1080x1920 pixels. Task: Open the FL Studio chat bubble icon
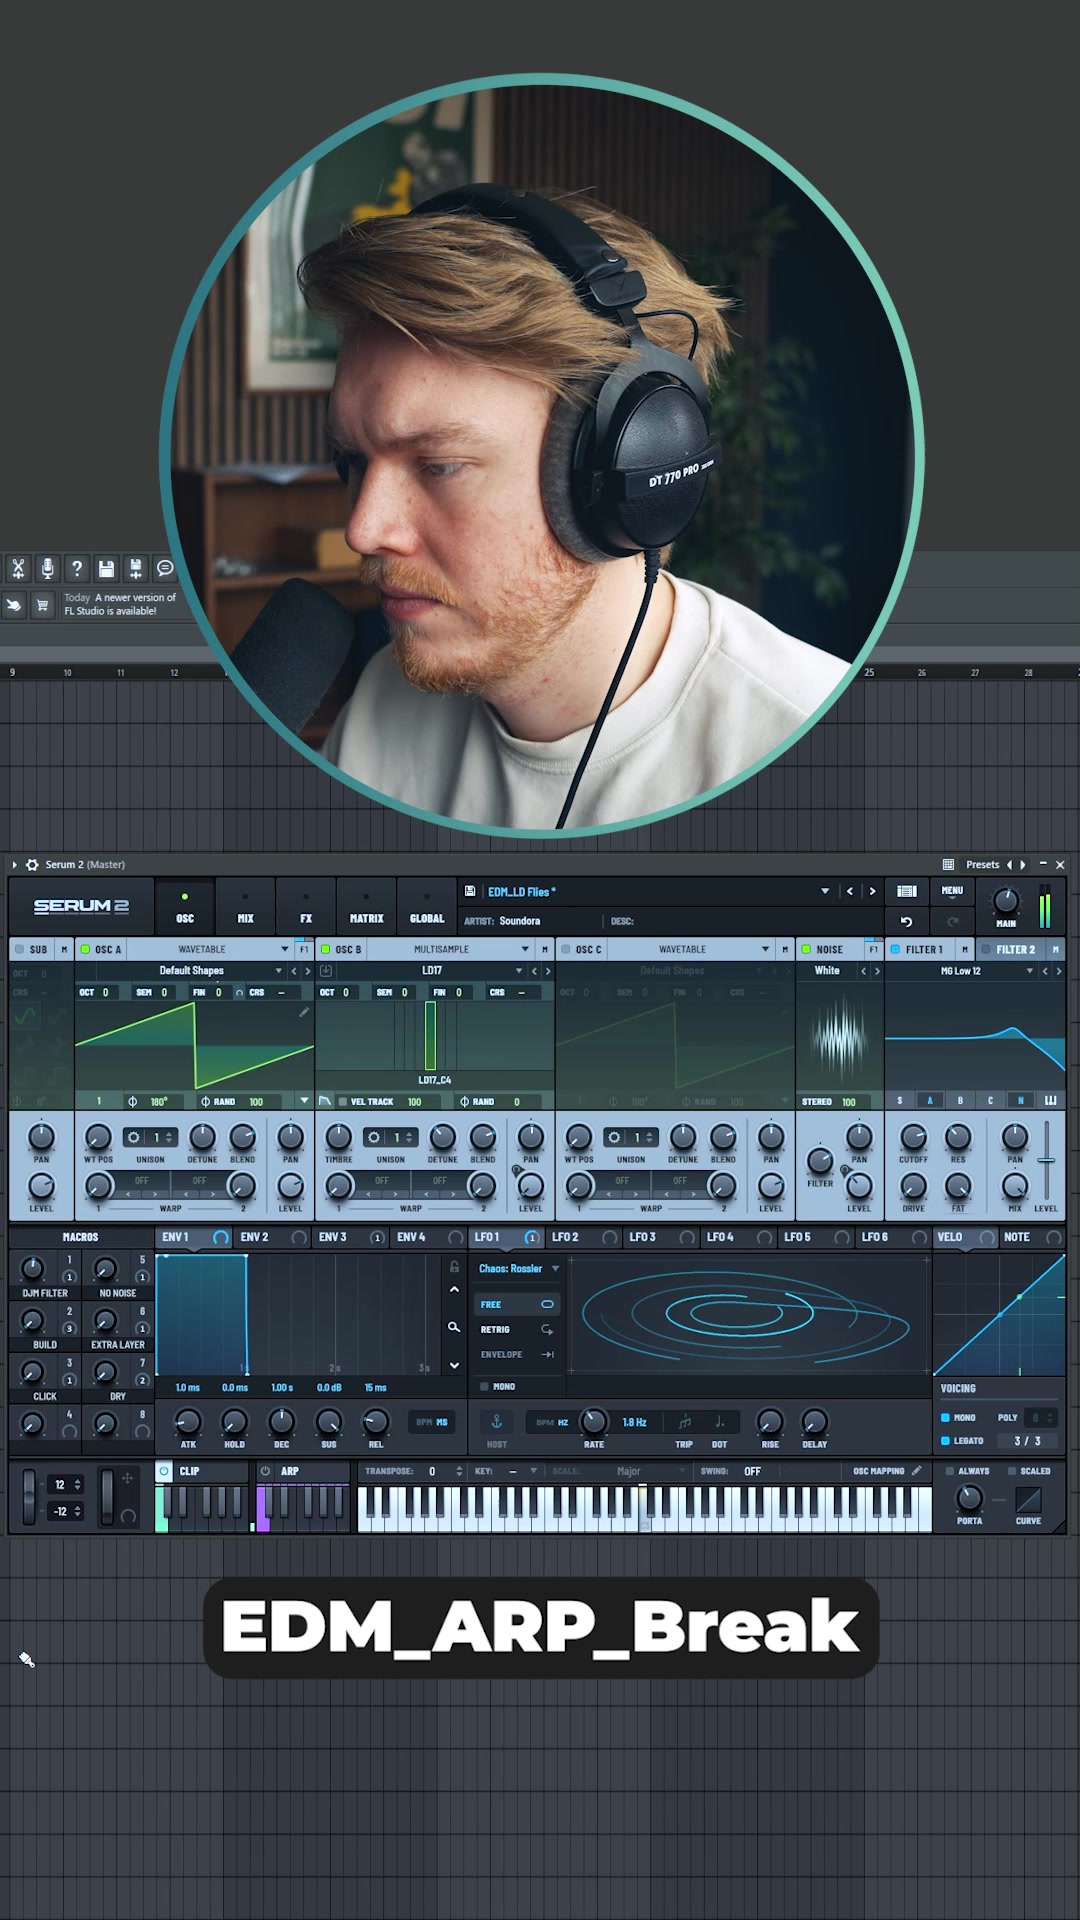point(165,569)
